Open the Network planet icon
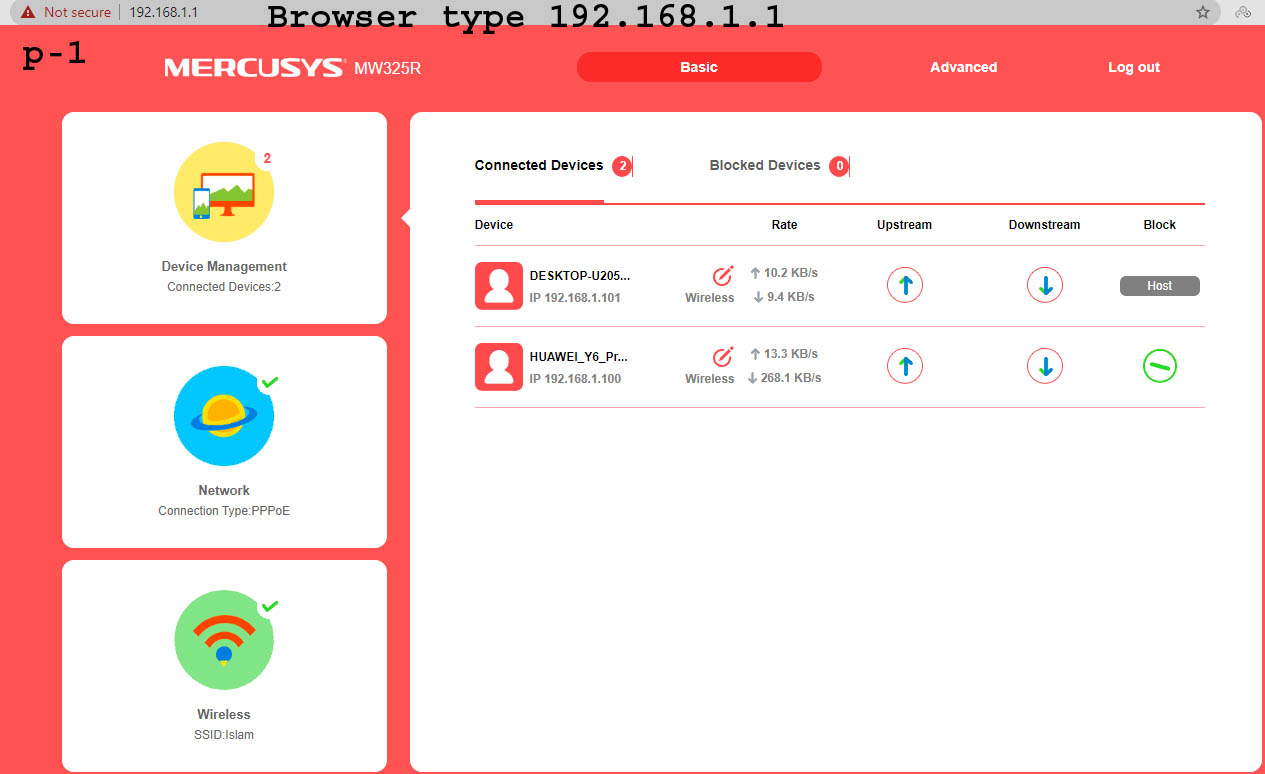This screenshot has height=774, width=1265. point(224,416)
